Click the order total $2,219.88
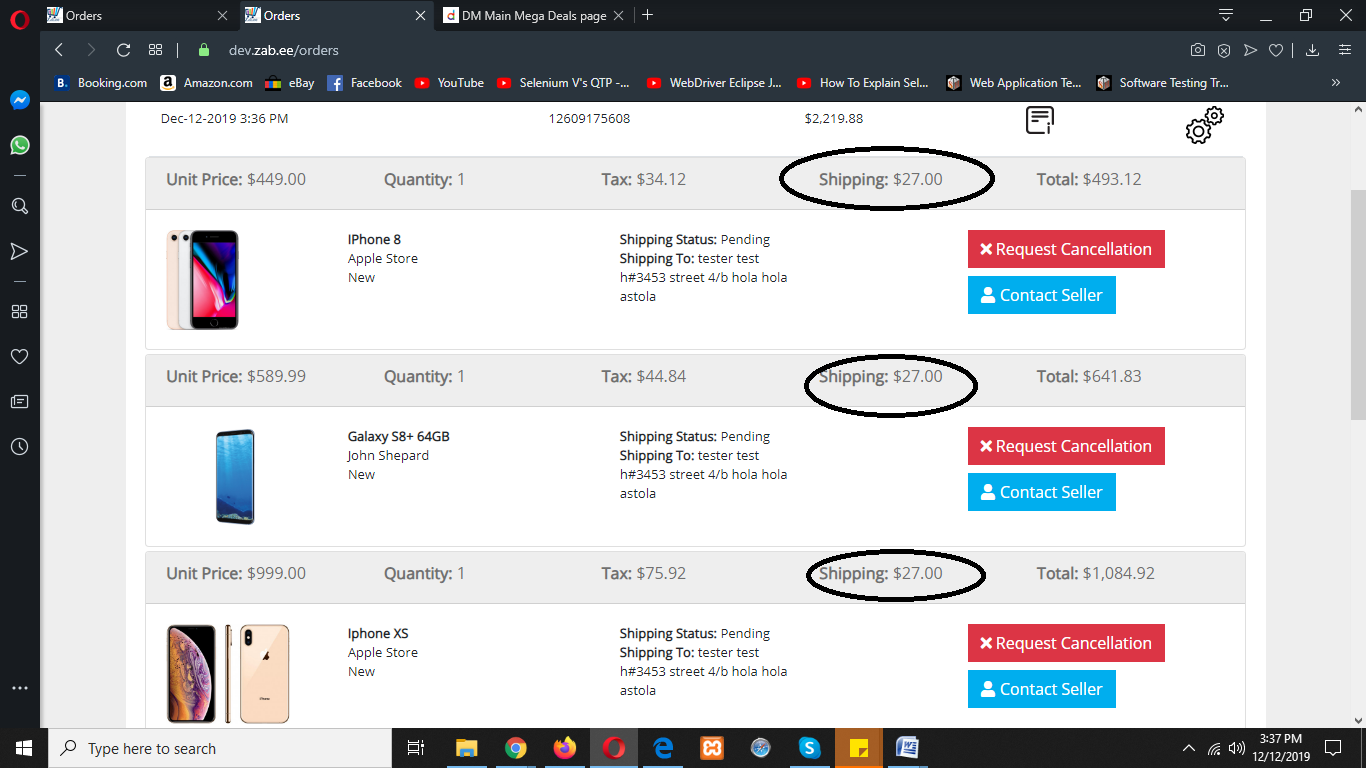The image size is (1366, 768). 834,119
